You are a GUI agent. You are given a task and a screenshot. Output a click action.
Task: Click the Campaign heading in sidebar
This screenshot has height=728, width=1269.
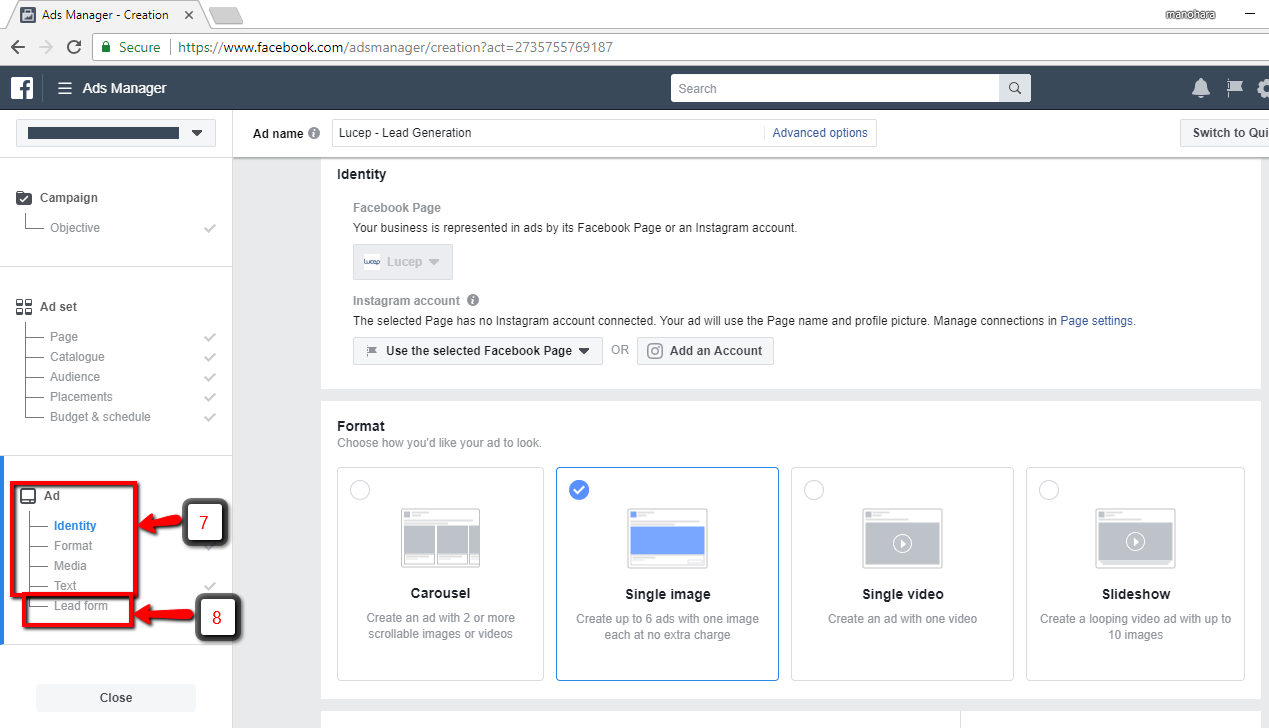[x=69, y=198]
